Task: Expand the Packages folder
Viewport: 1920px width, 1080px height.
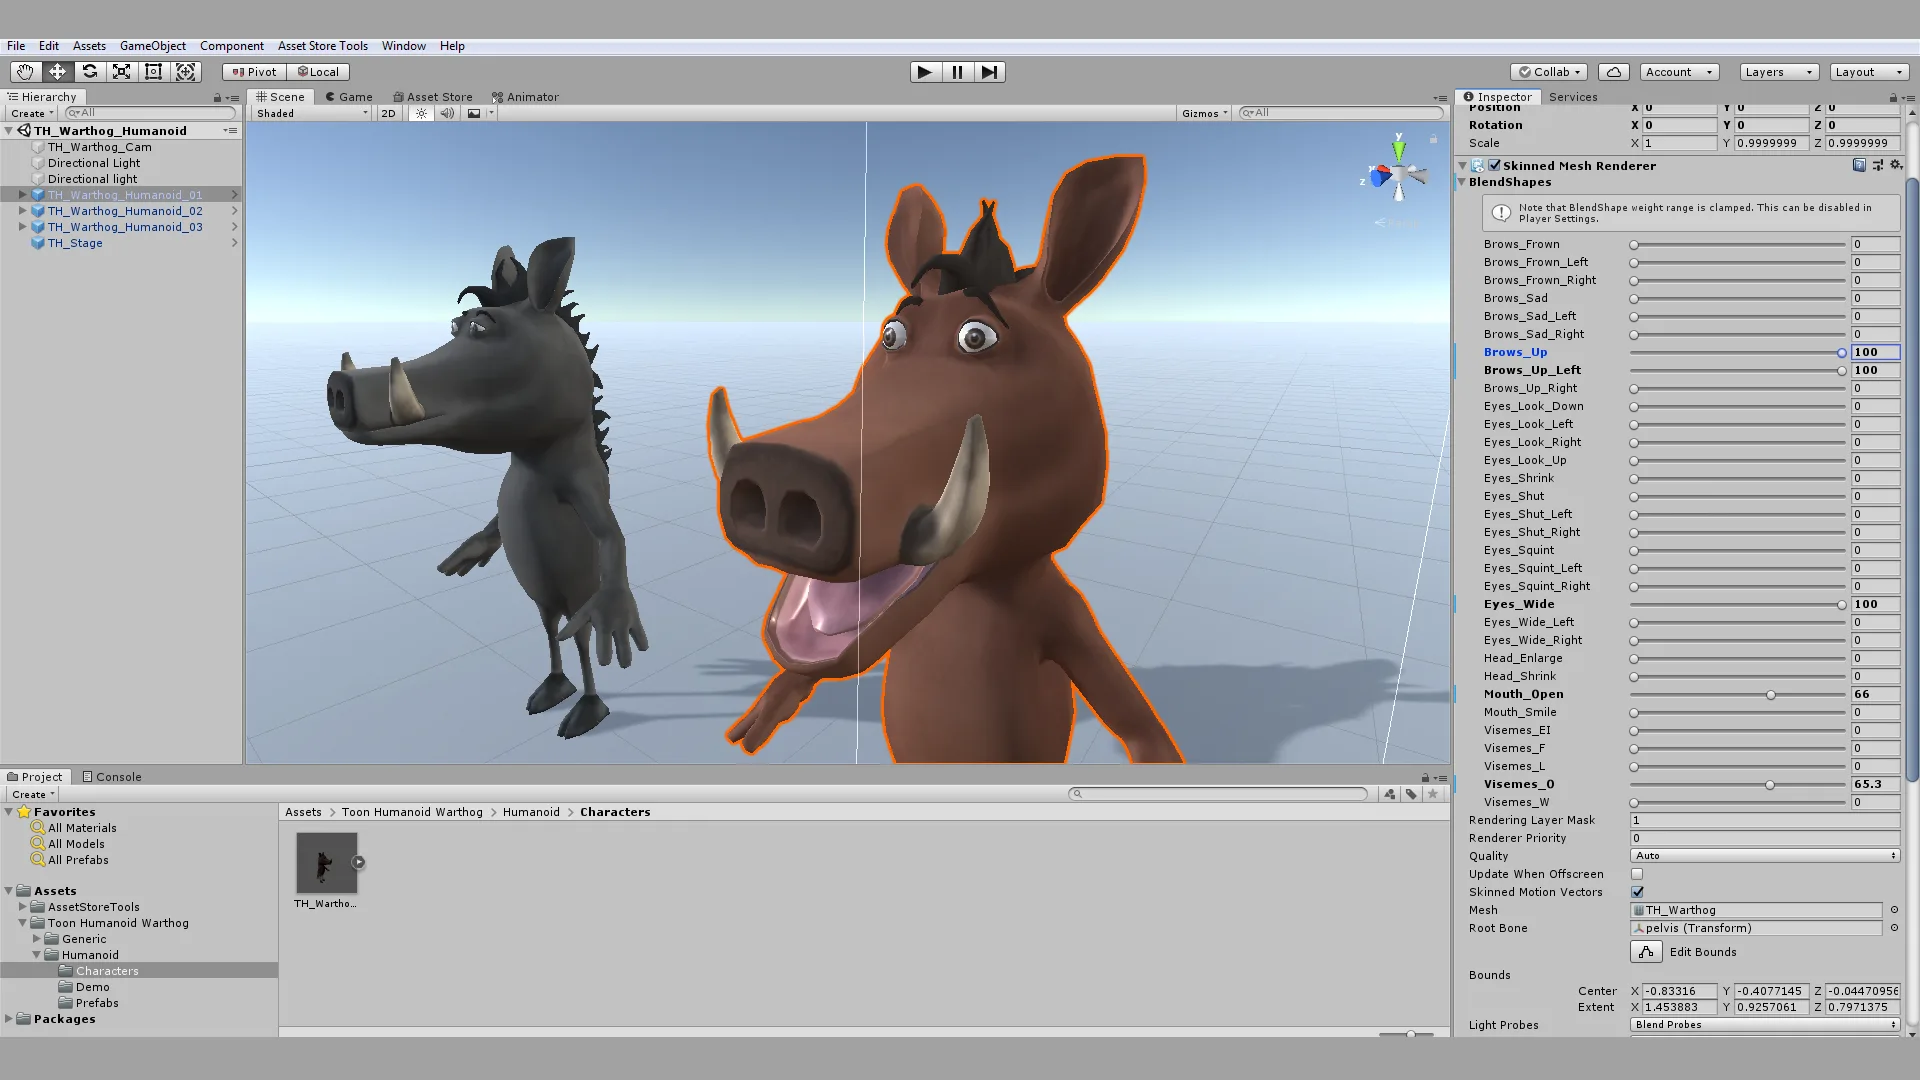Action: pos(9,1019)
